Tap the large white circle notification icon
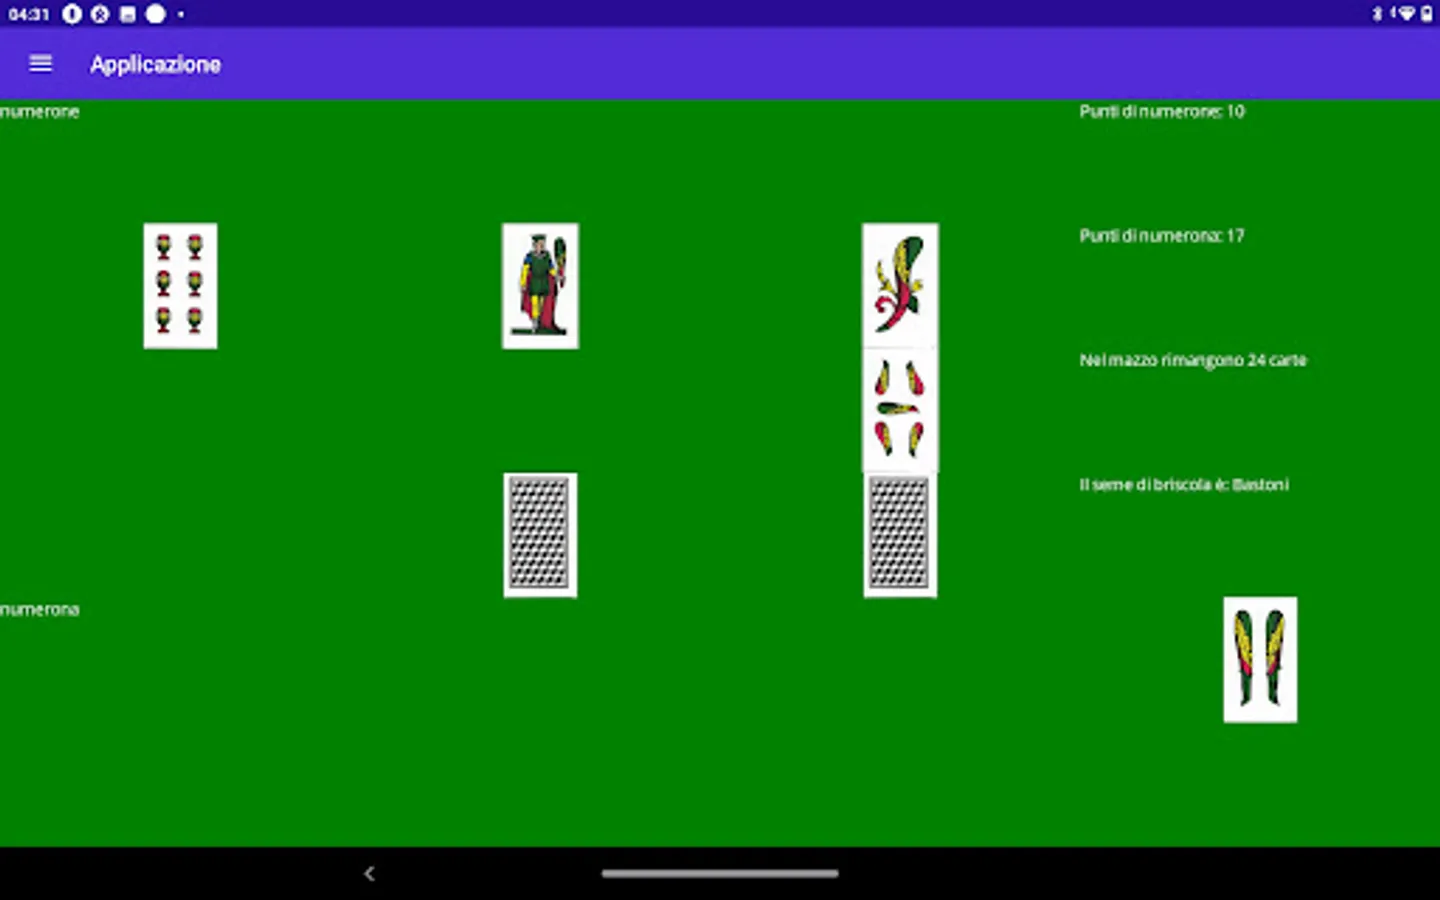Screen dimensions: 1440x900 [x=155, y=14]
